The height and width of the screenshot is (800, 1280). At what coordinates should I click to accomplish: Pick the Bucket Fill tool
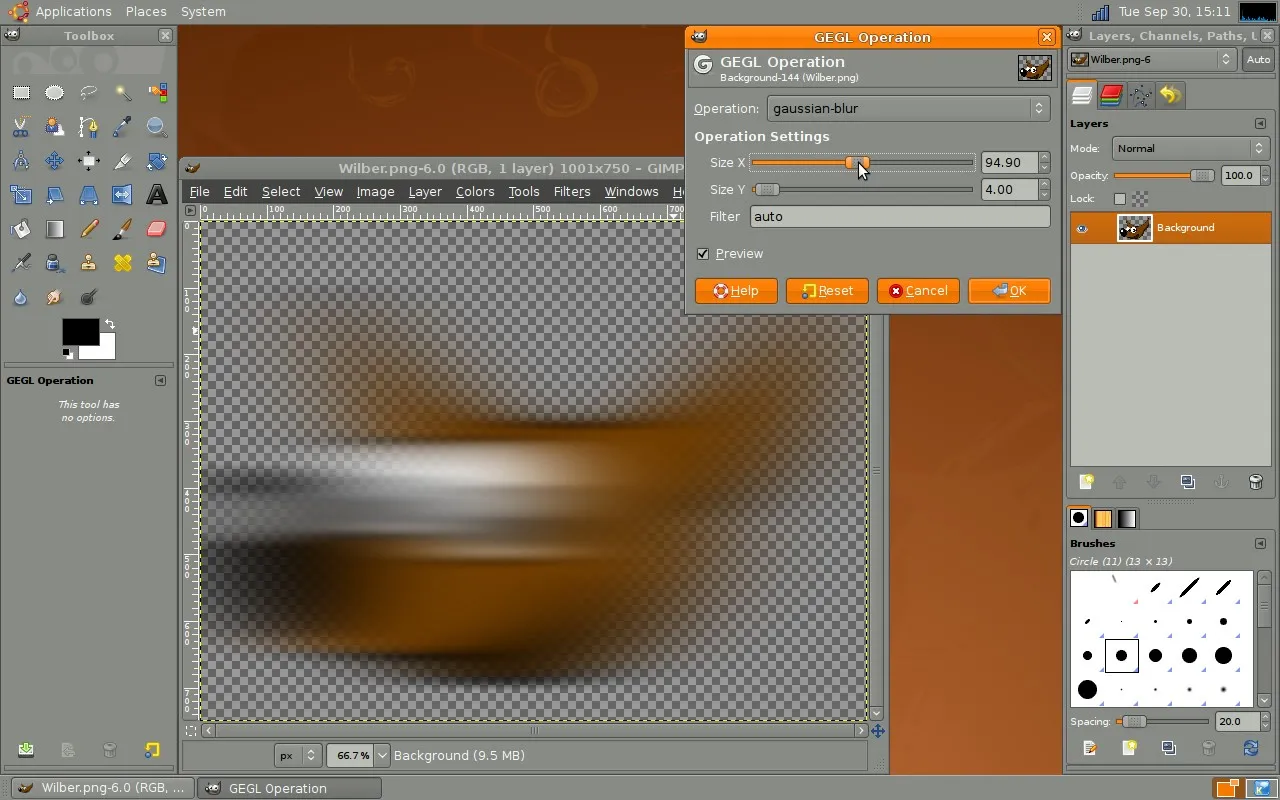21,229
